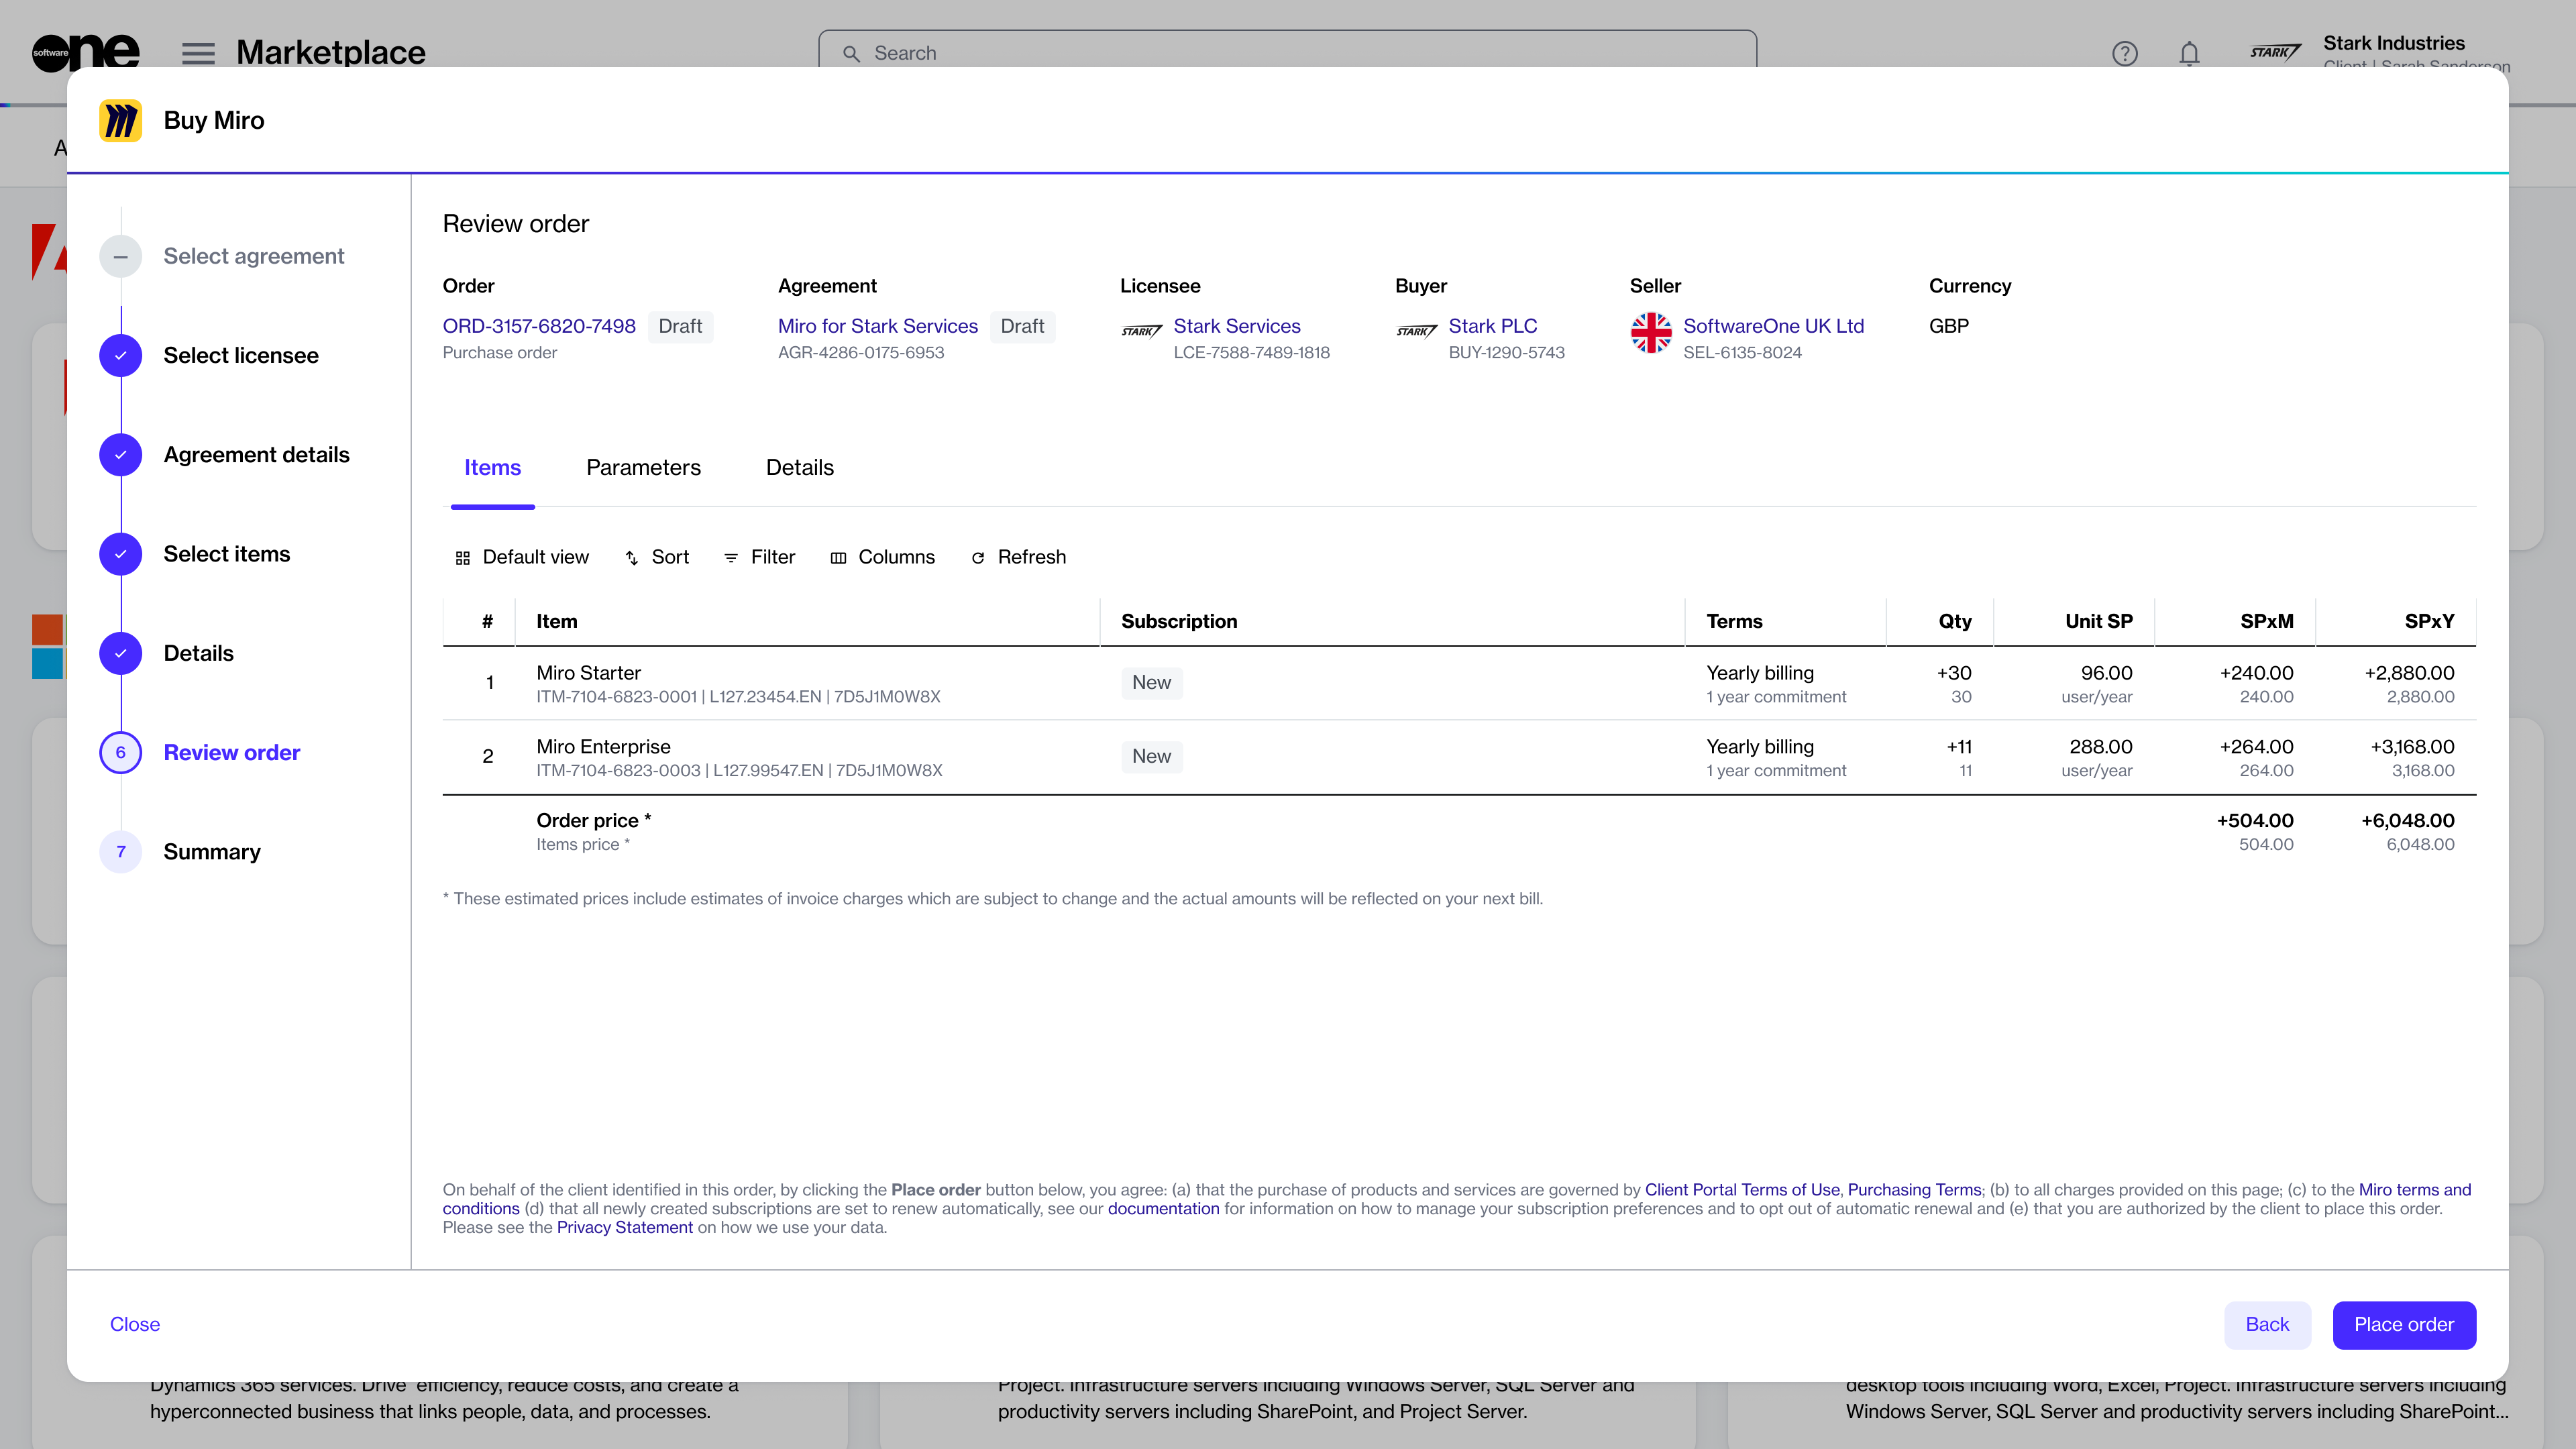Switch to the Details tab
The image size is (2576, 1449).
[x=799, y=468]
